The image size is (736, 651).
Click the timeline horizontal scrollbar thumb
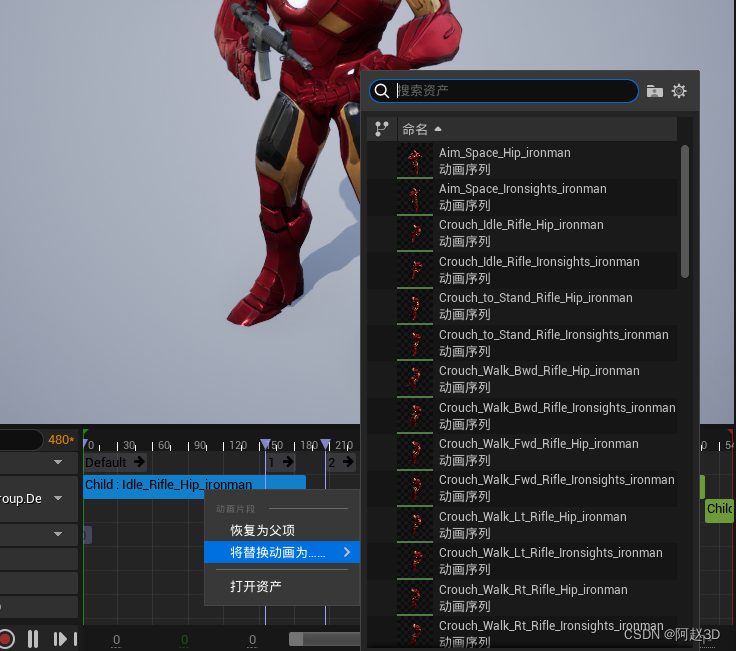[x=325, y=639]
